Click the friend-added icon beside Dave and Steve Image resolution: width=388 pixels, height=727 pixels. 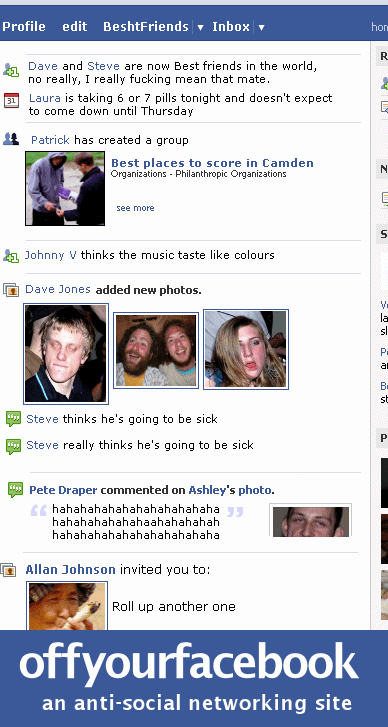pos(11,70)
